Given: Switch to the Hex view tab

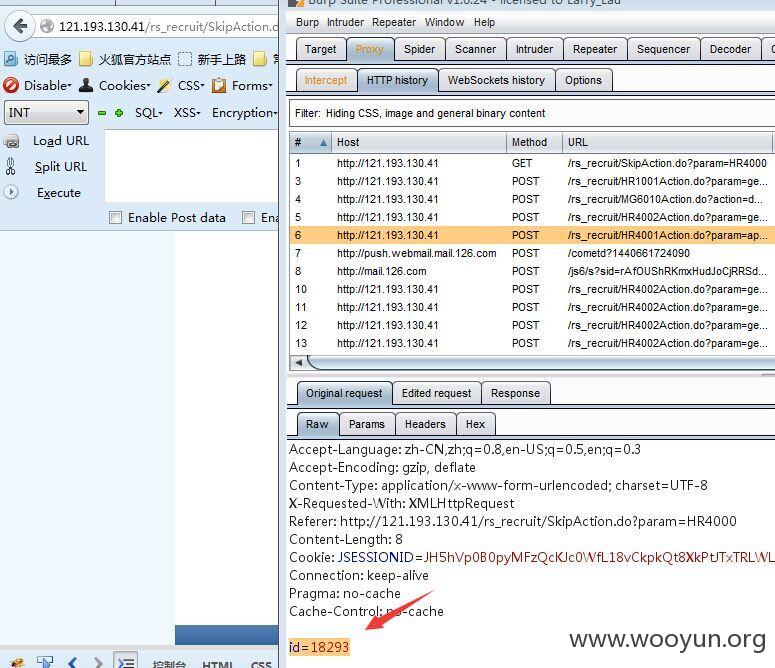Looking at the screenshot, I should [x=475, y=424].
